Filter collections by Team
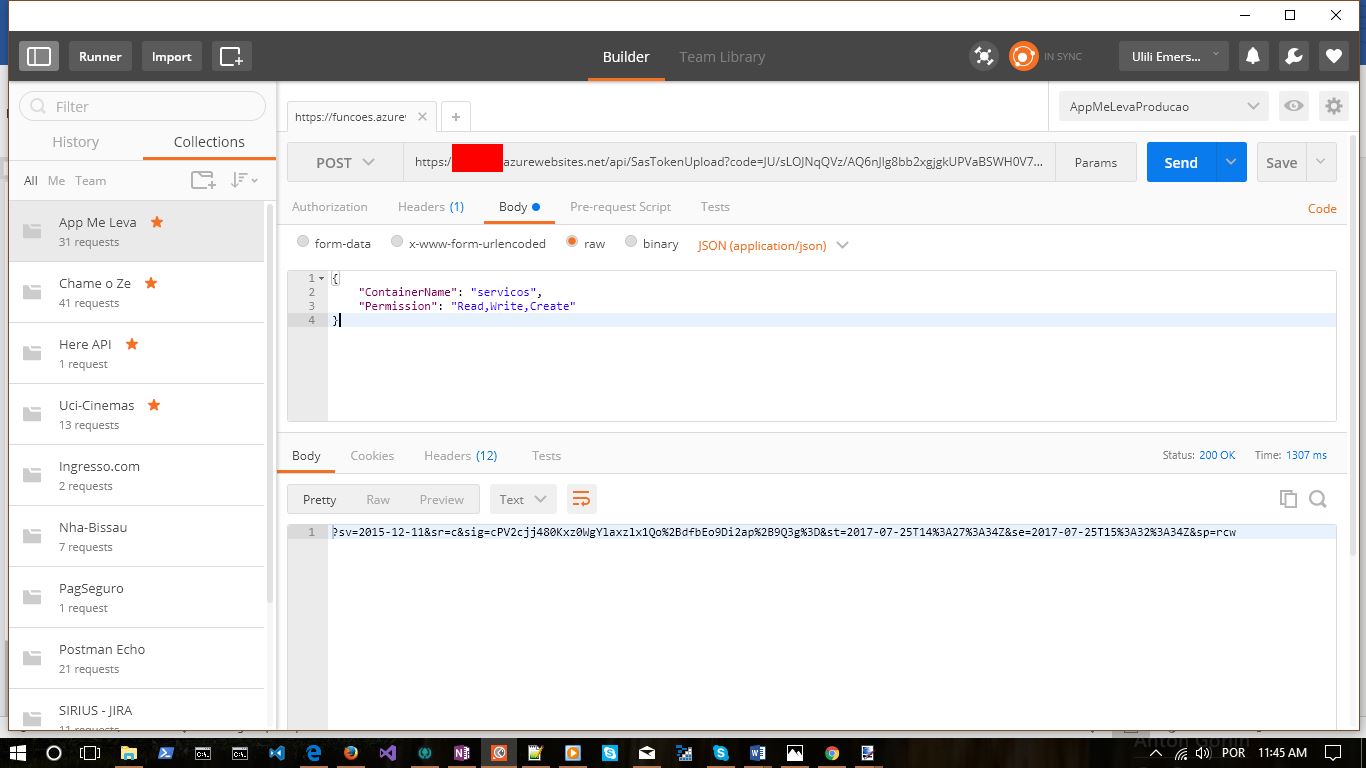The height and width of the screenshot is (768, 1366). coord(91,181)
